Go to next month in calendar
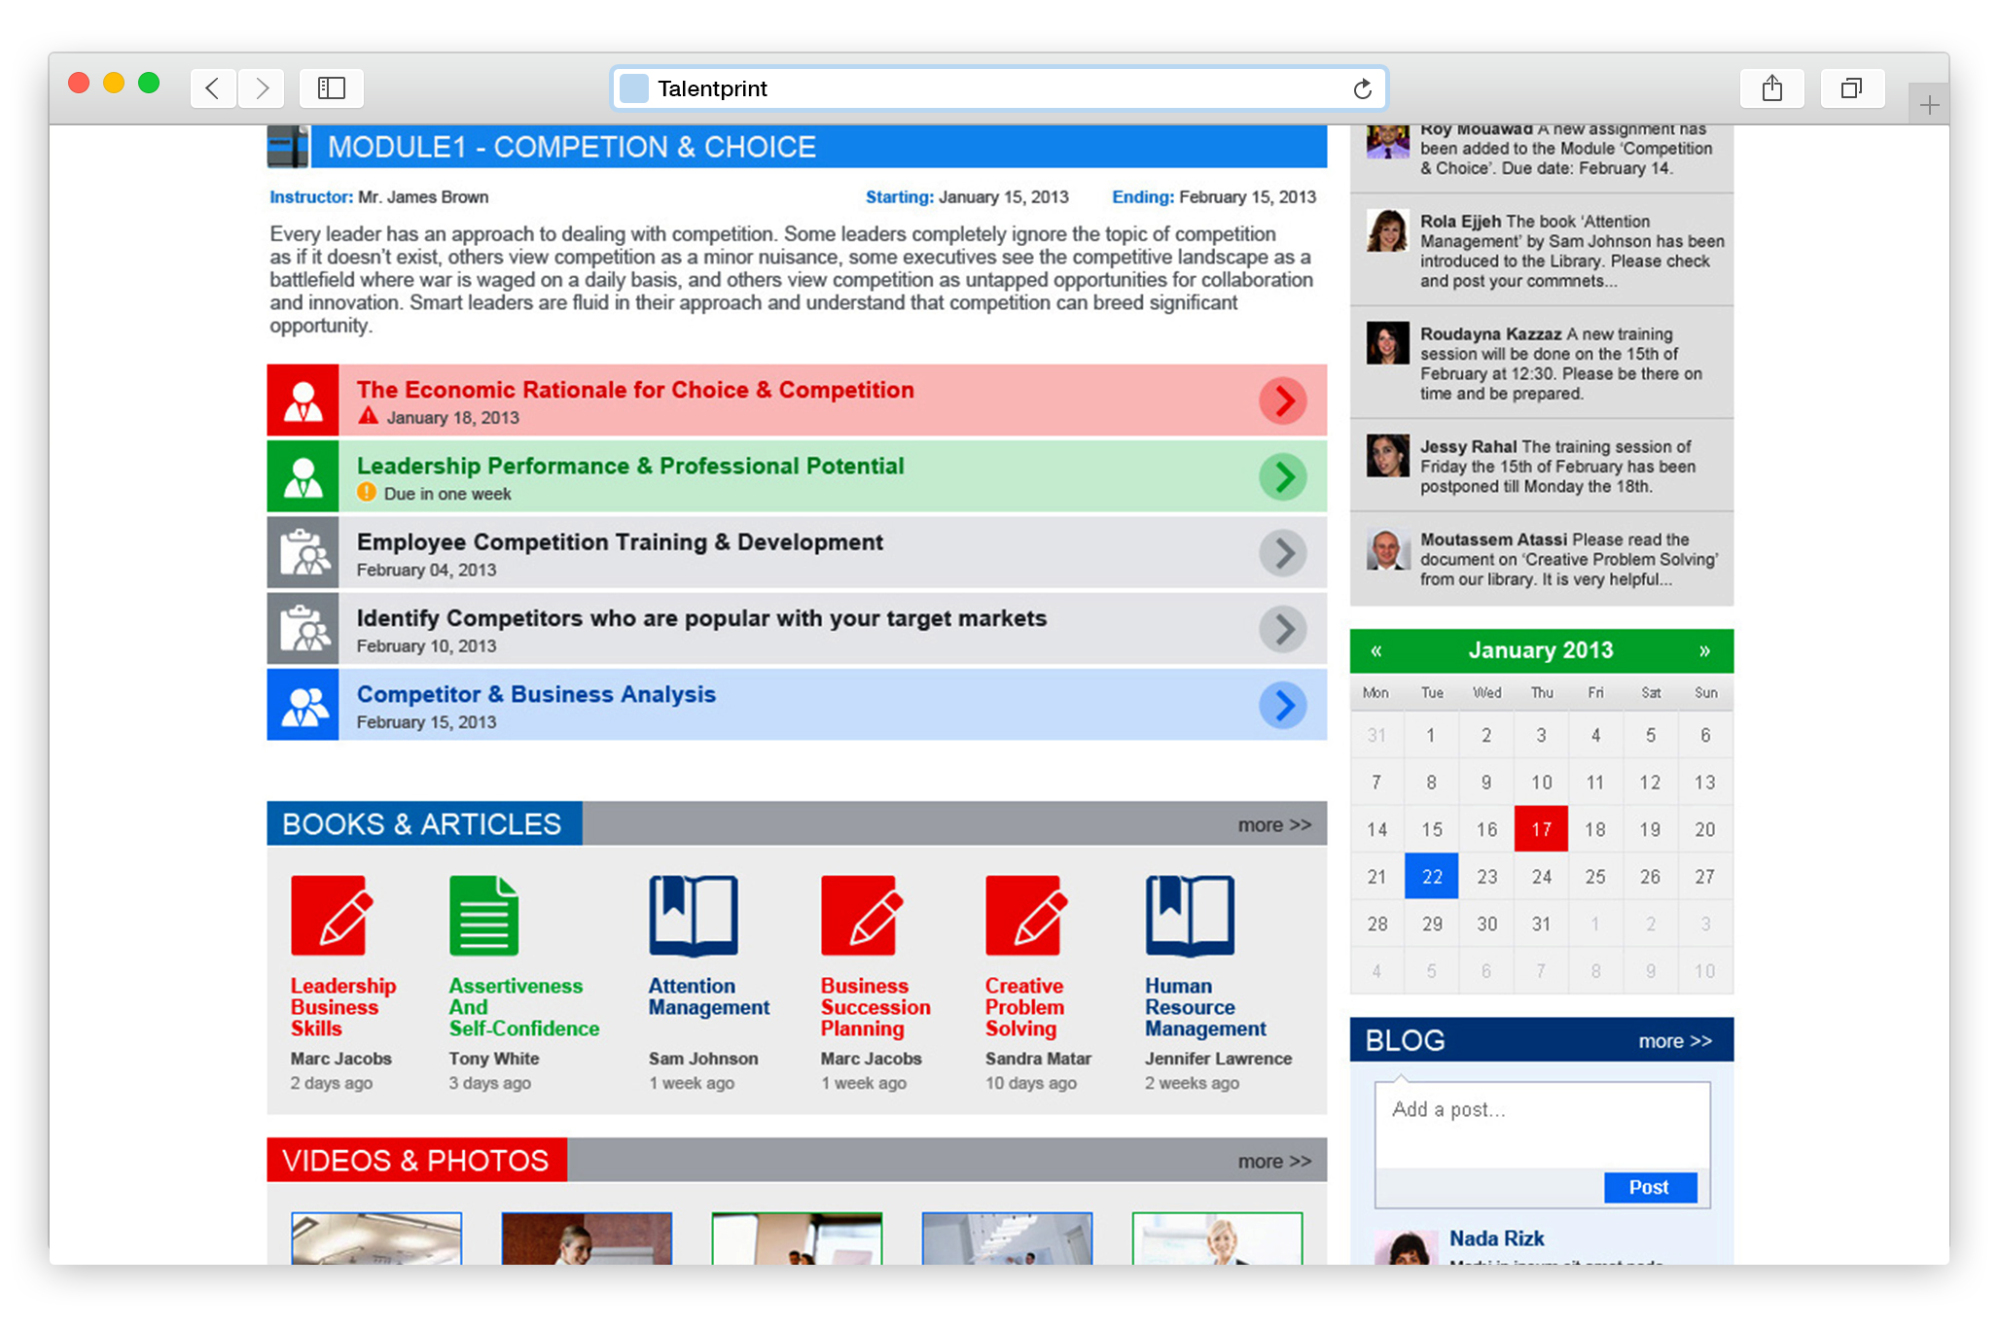 [x=1704, y=651]
